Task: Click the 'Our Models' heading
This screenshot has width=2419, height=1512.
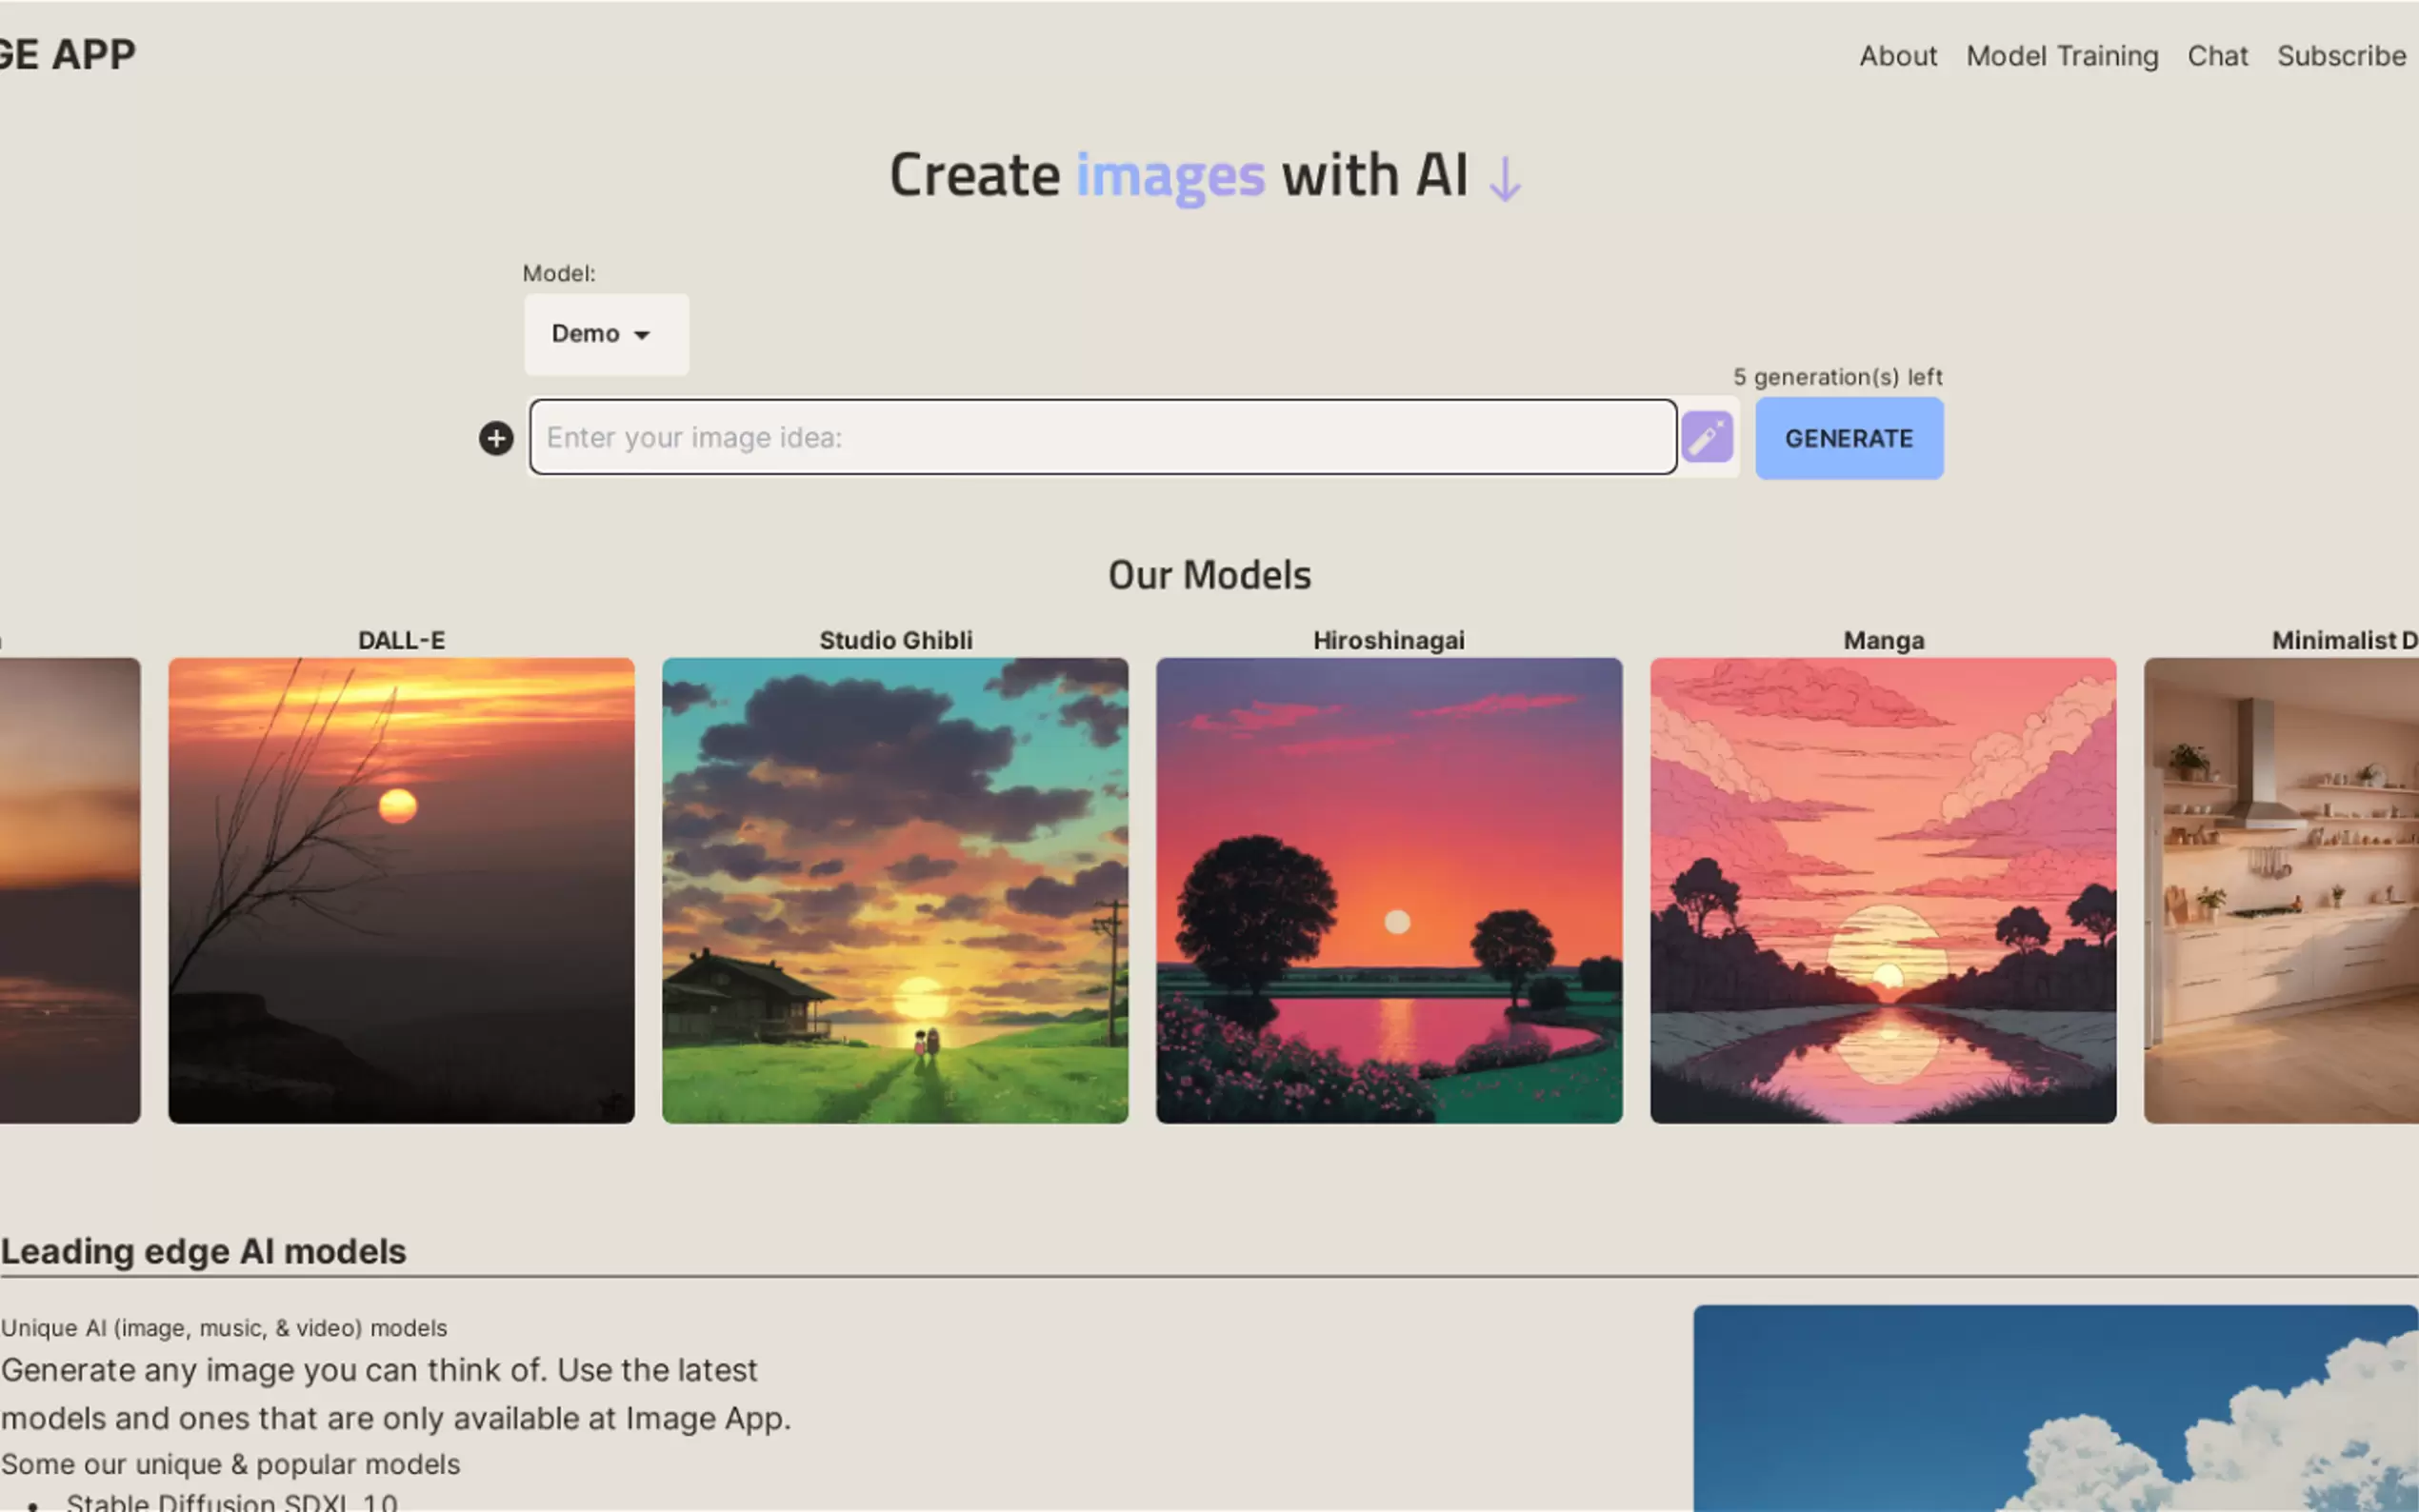Action: [1209, 575]
